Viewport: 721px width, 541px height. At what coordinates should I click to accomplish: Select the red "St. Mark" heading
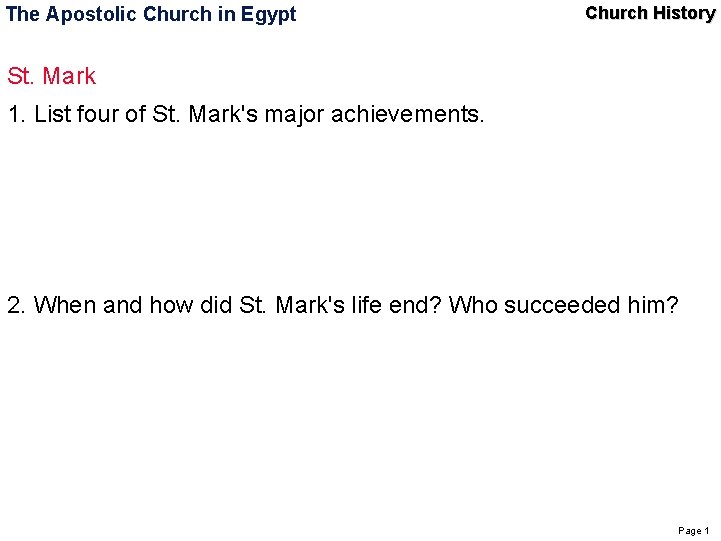[52, 76]
